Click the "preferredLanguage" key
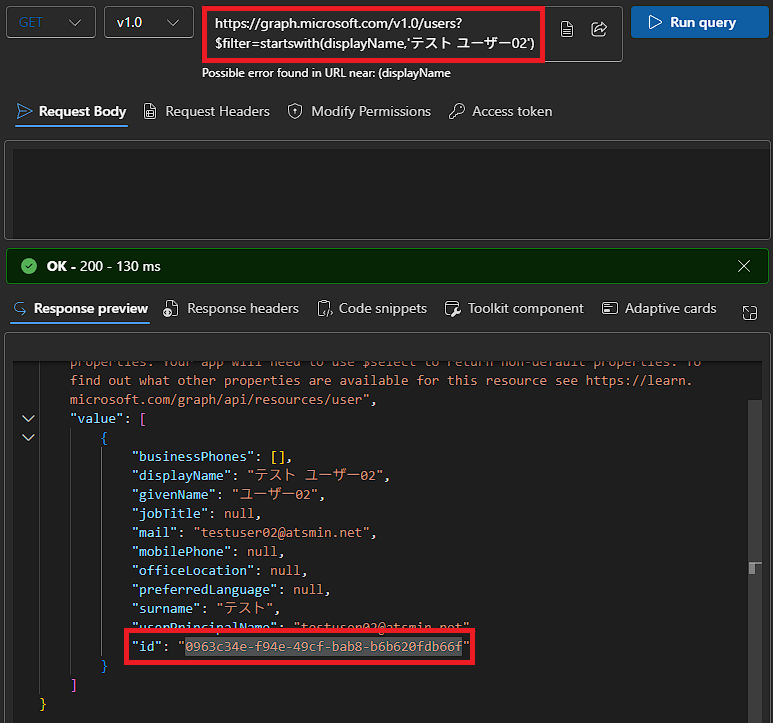Image resolution: width=773 pixels, height=723 pixels. pos(204,589)
